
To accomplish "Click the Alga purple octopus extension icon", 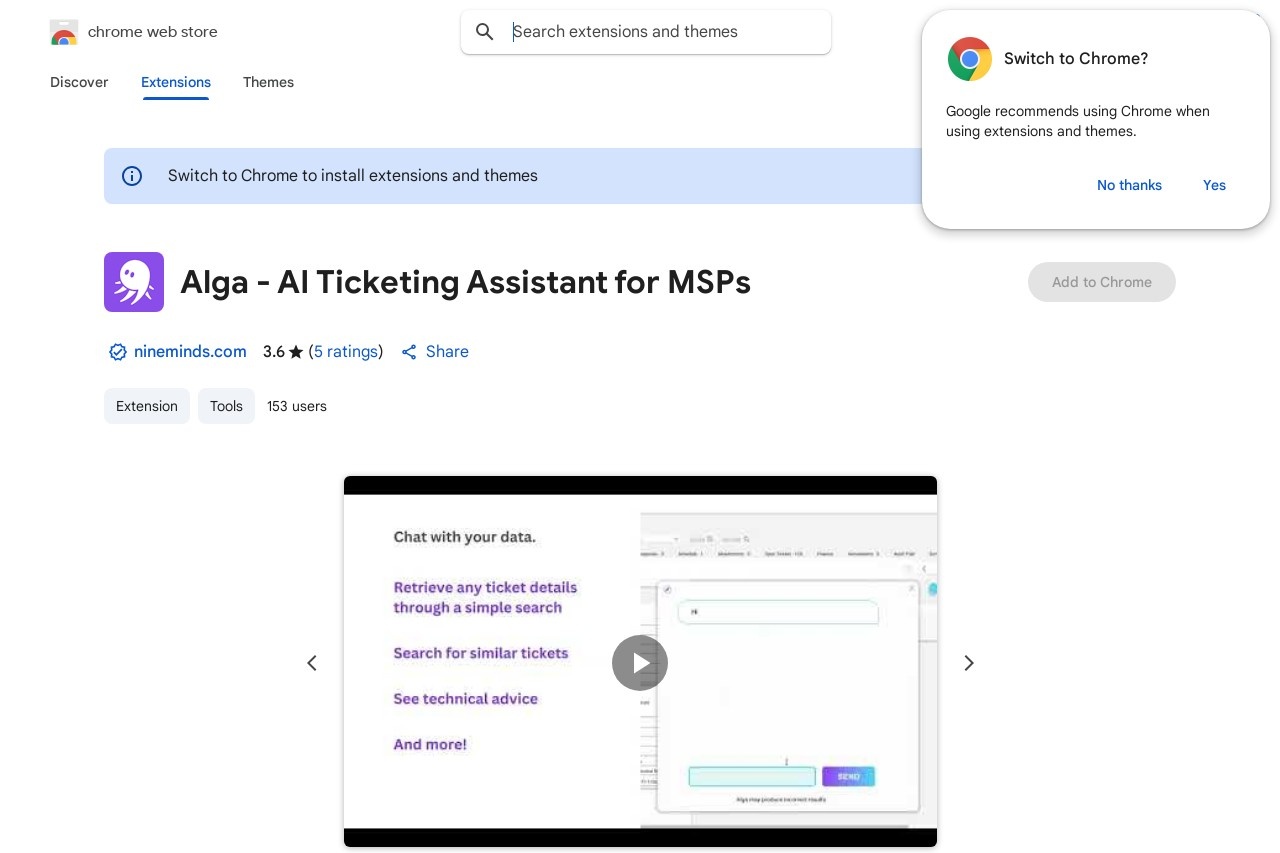I will tap(134, 282).
